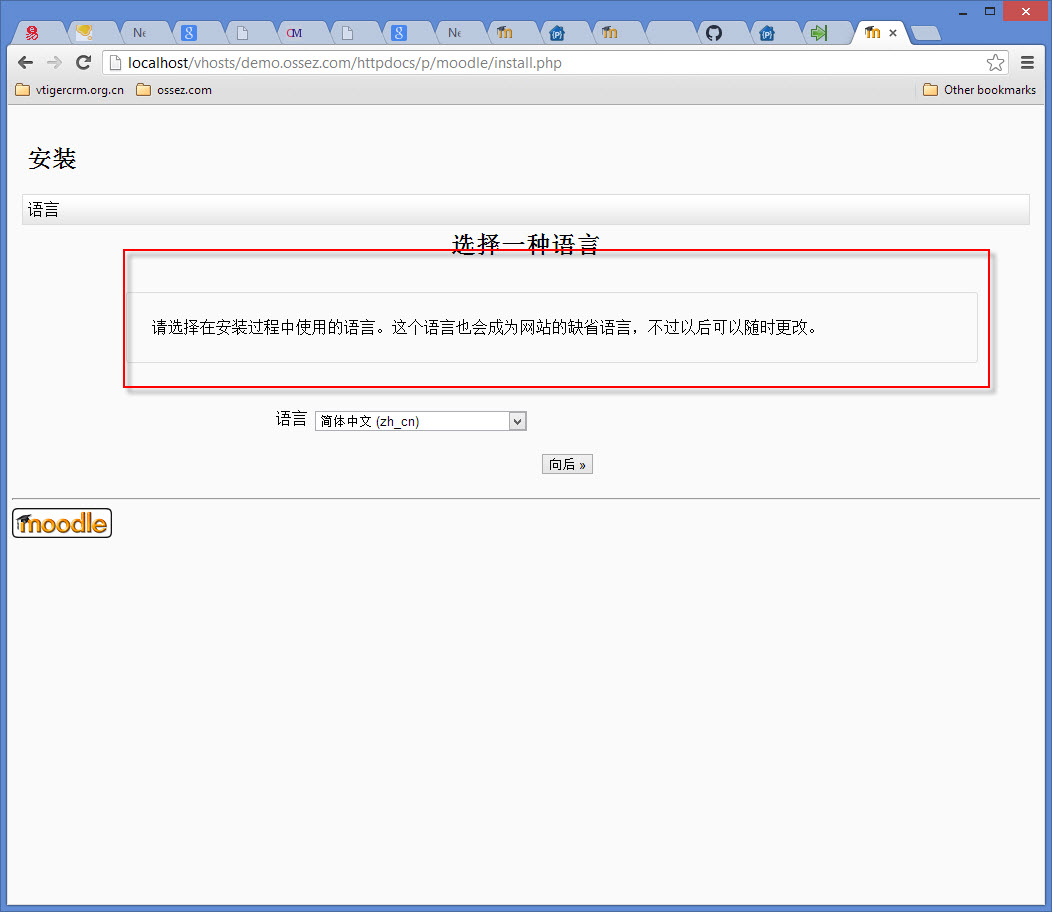Open the 语言 language dropdown
The image size is (1052, 912).
coord(420,422)
